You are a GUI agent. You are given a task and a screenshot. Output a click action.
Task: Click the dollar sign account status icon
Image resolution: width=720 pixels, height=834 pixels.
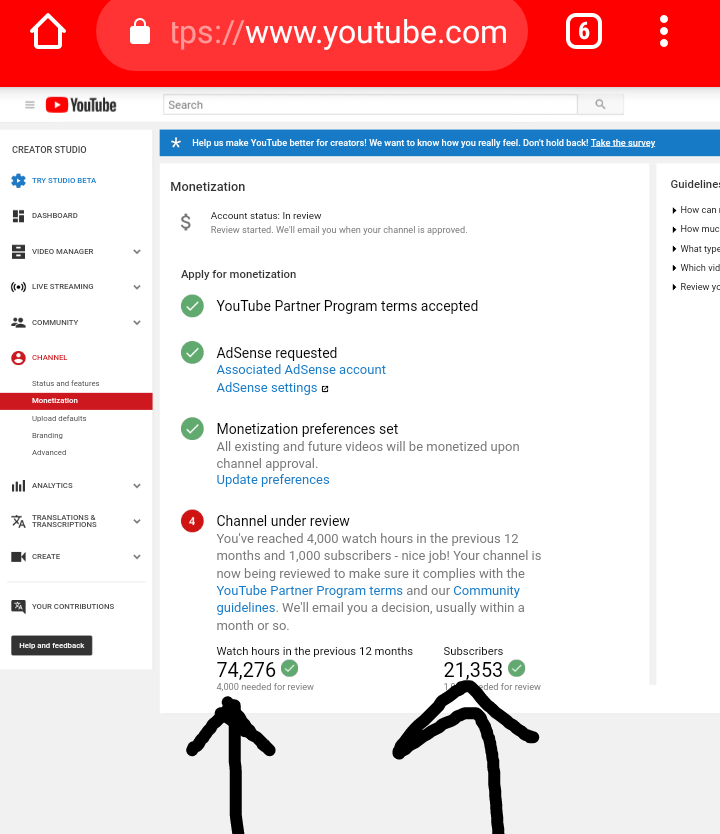(x=186, y=222)
